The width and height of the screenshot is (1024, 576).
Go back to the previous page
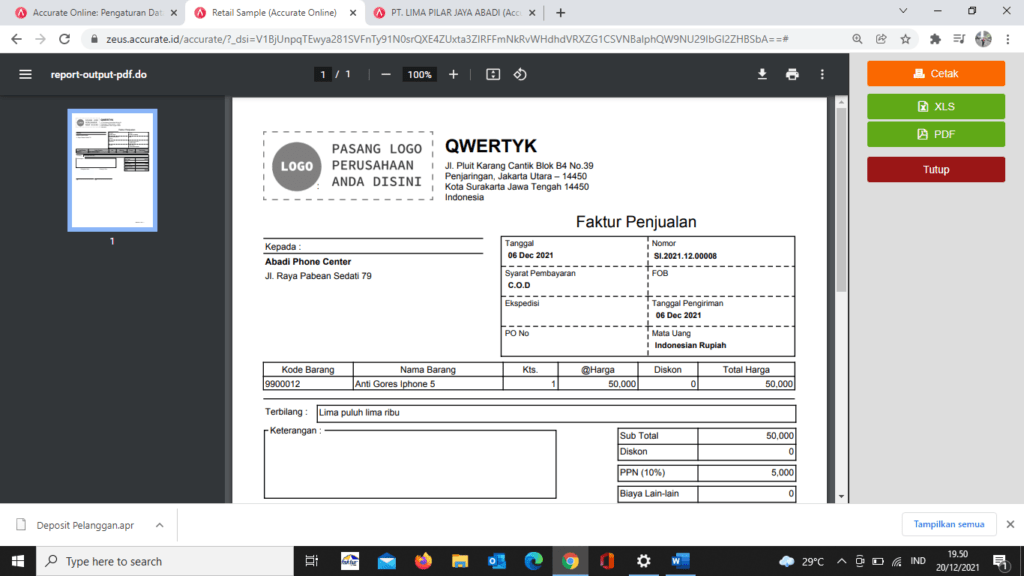[16, 39]
